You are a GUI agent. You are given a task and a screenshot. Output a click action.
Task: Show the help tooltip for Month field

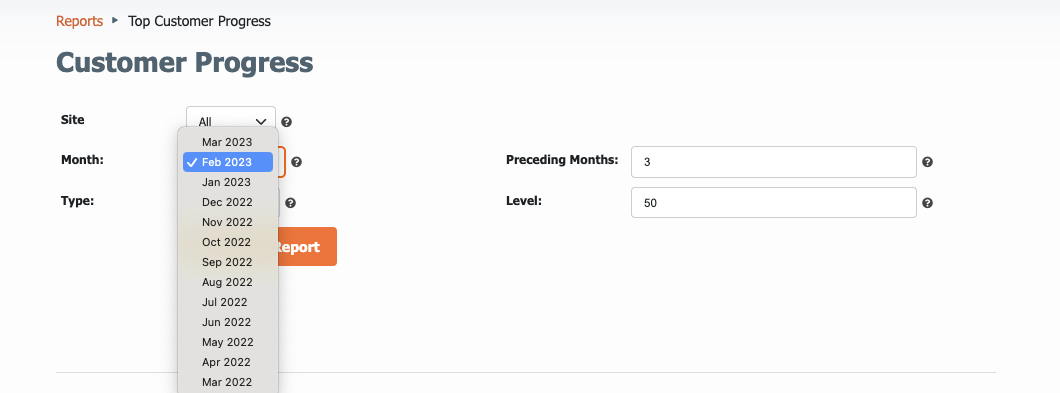296,162
